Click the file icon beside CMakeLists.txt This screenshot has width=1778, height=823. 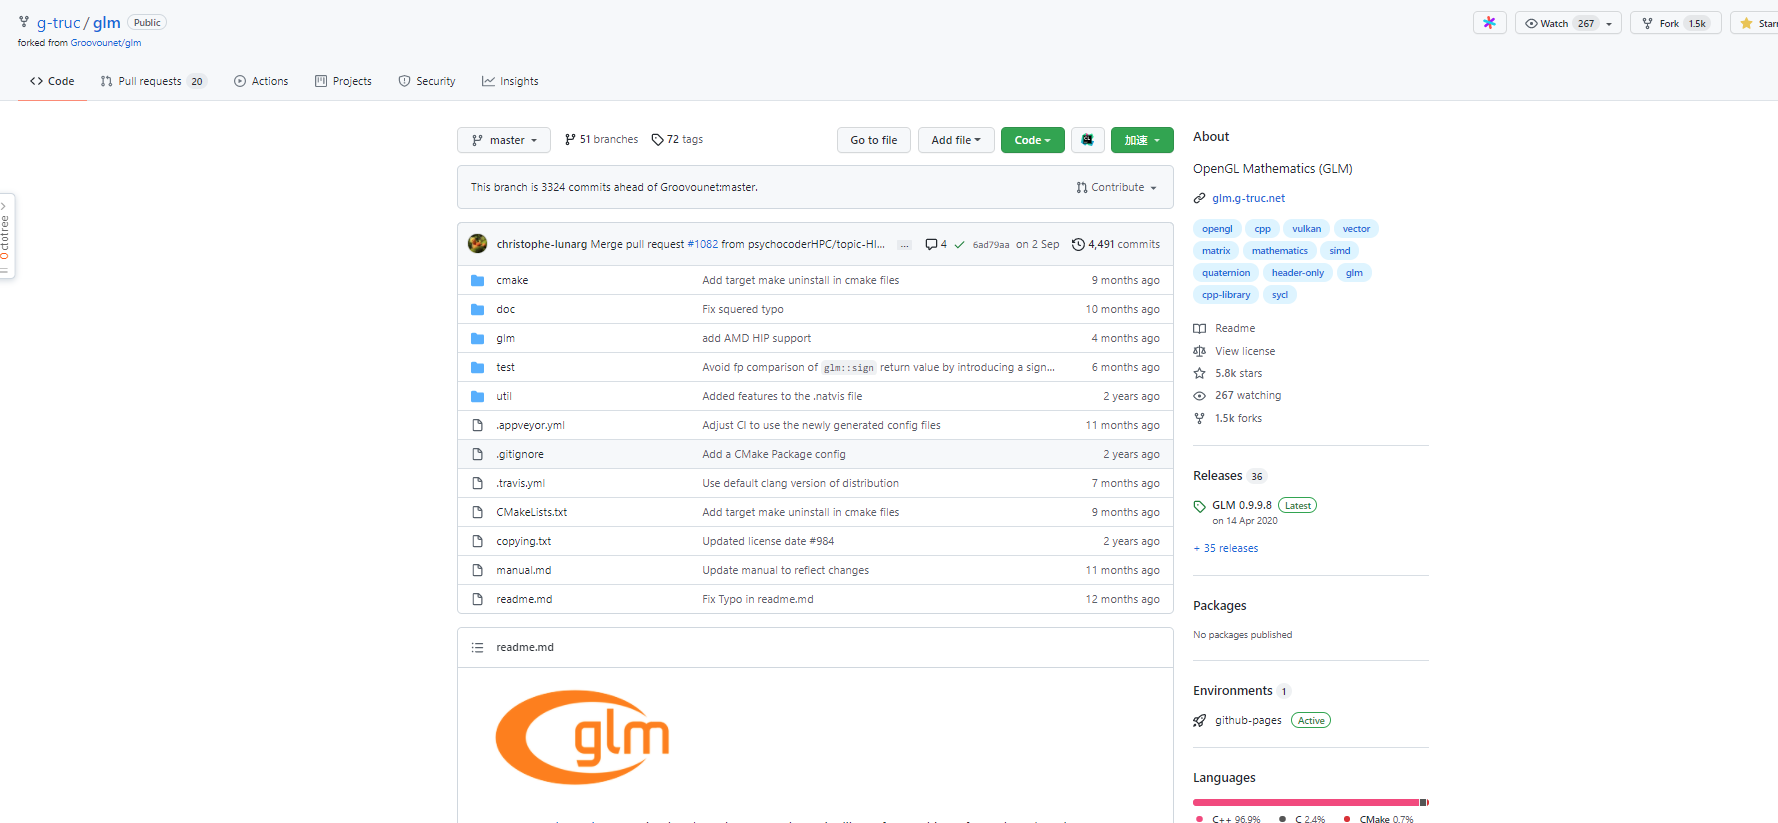[478, 512]
